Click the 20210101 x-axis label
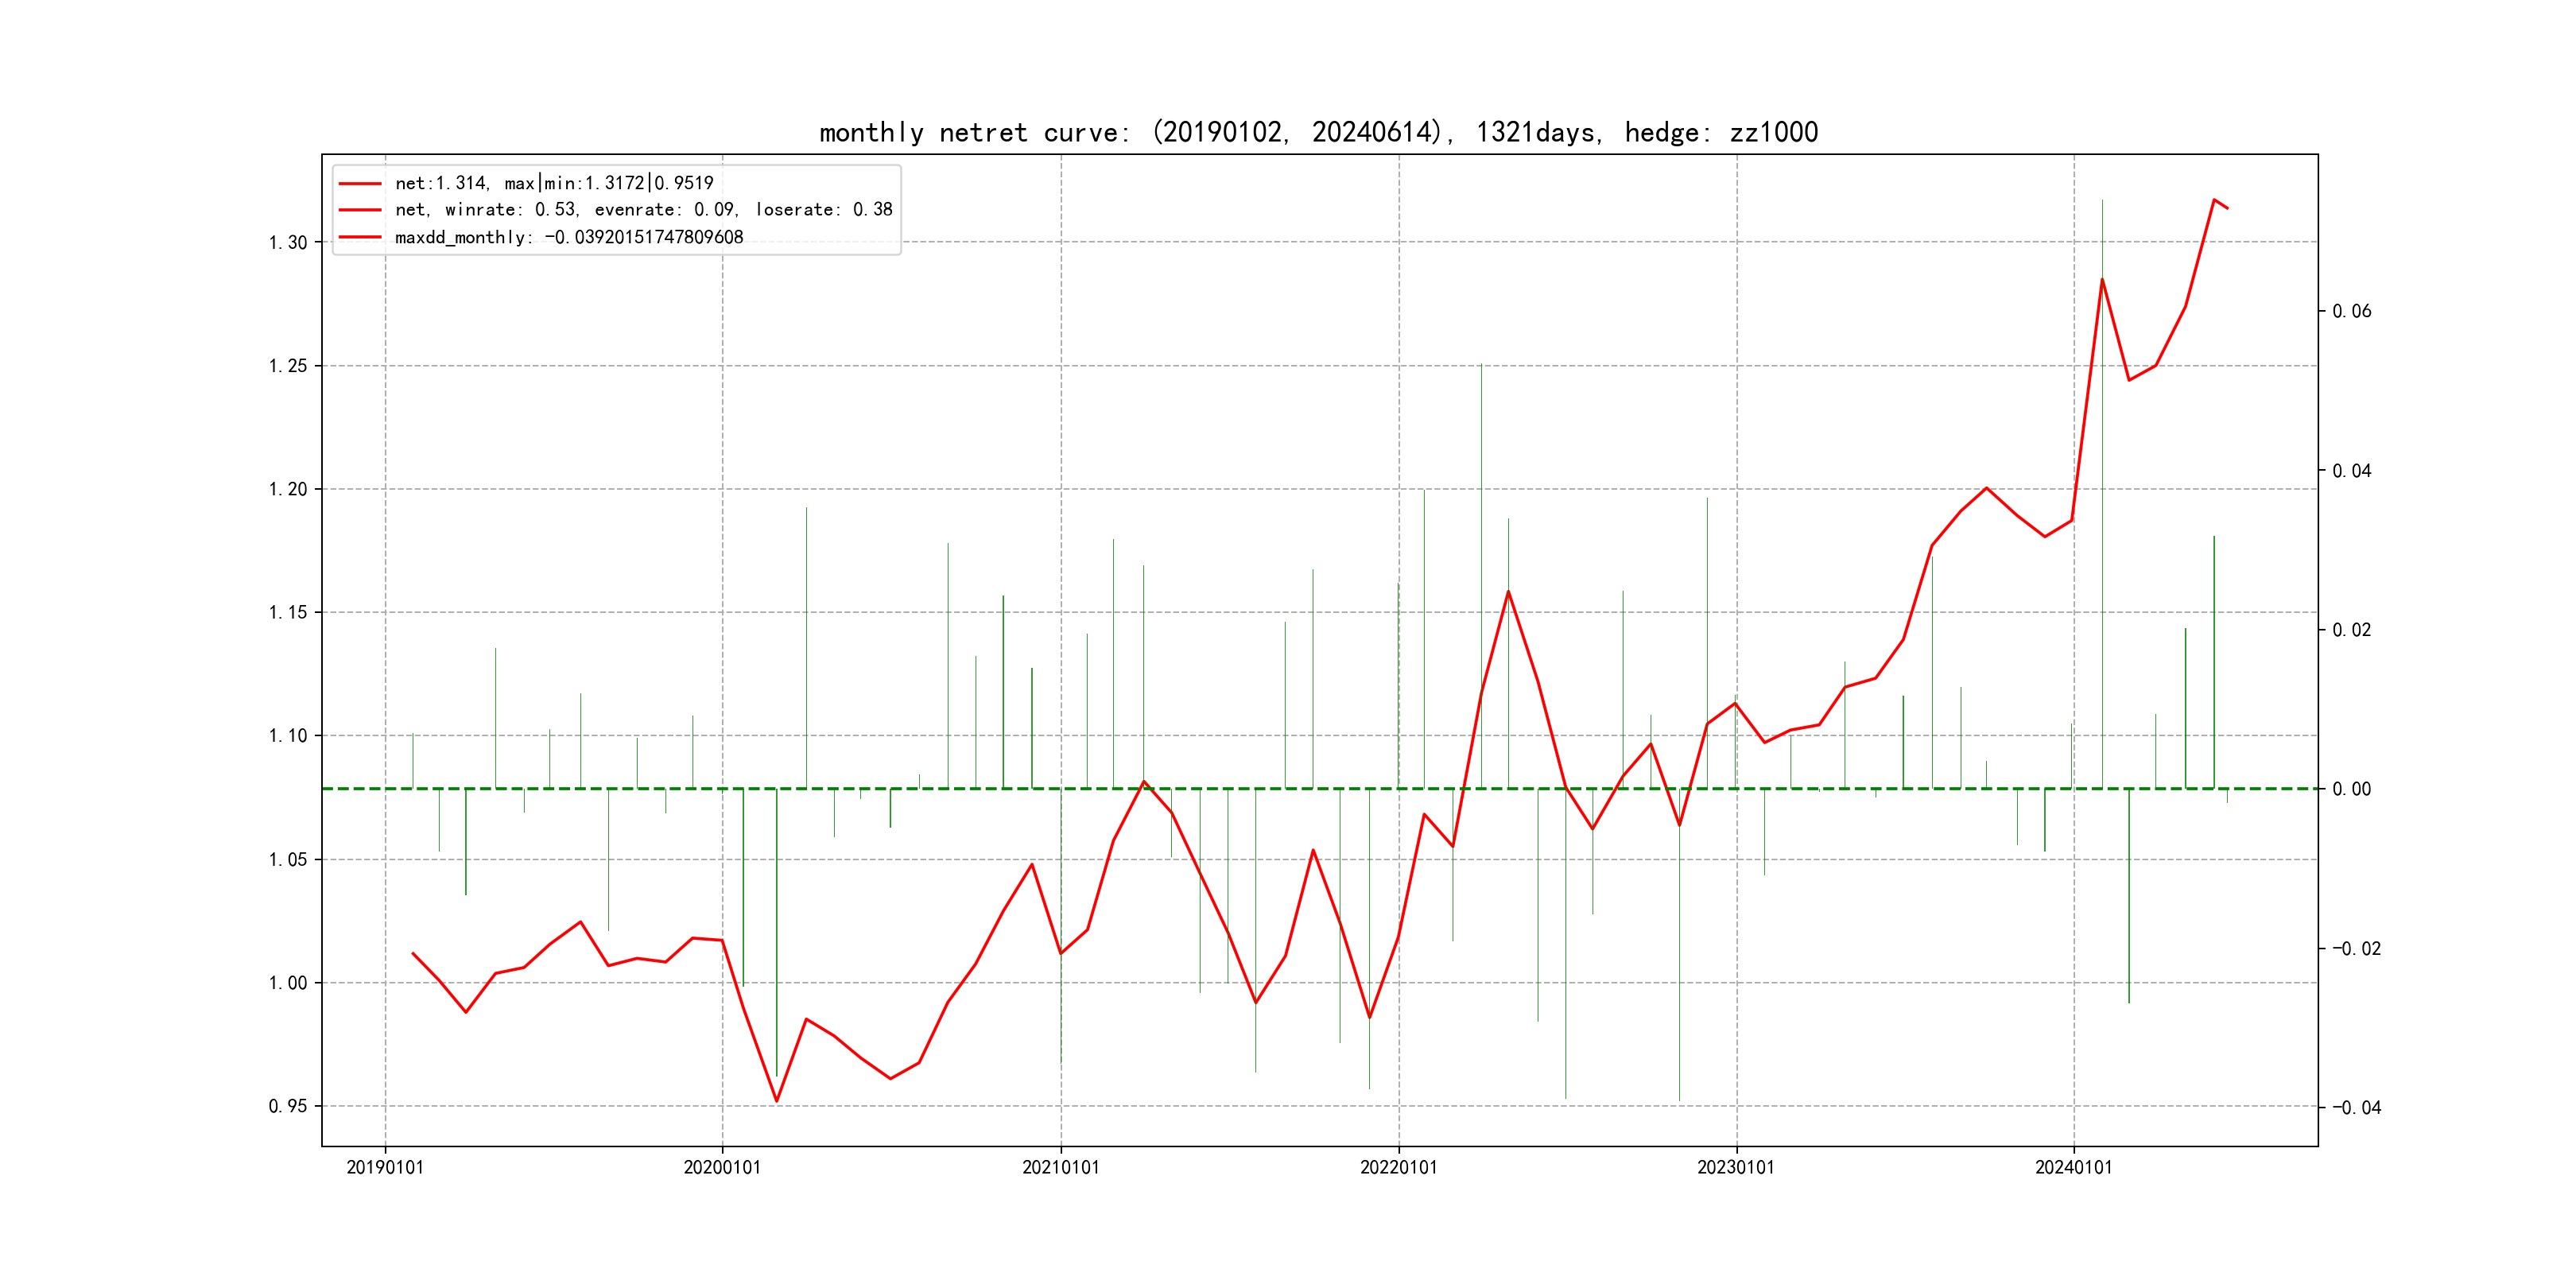This screenshot has height=1288, width=2576. click(x=1060, y=1167)
